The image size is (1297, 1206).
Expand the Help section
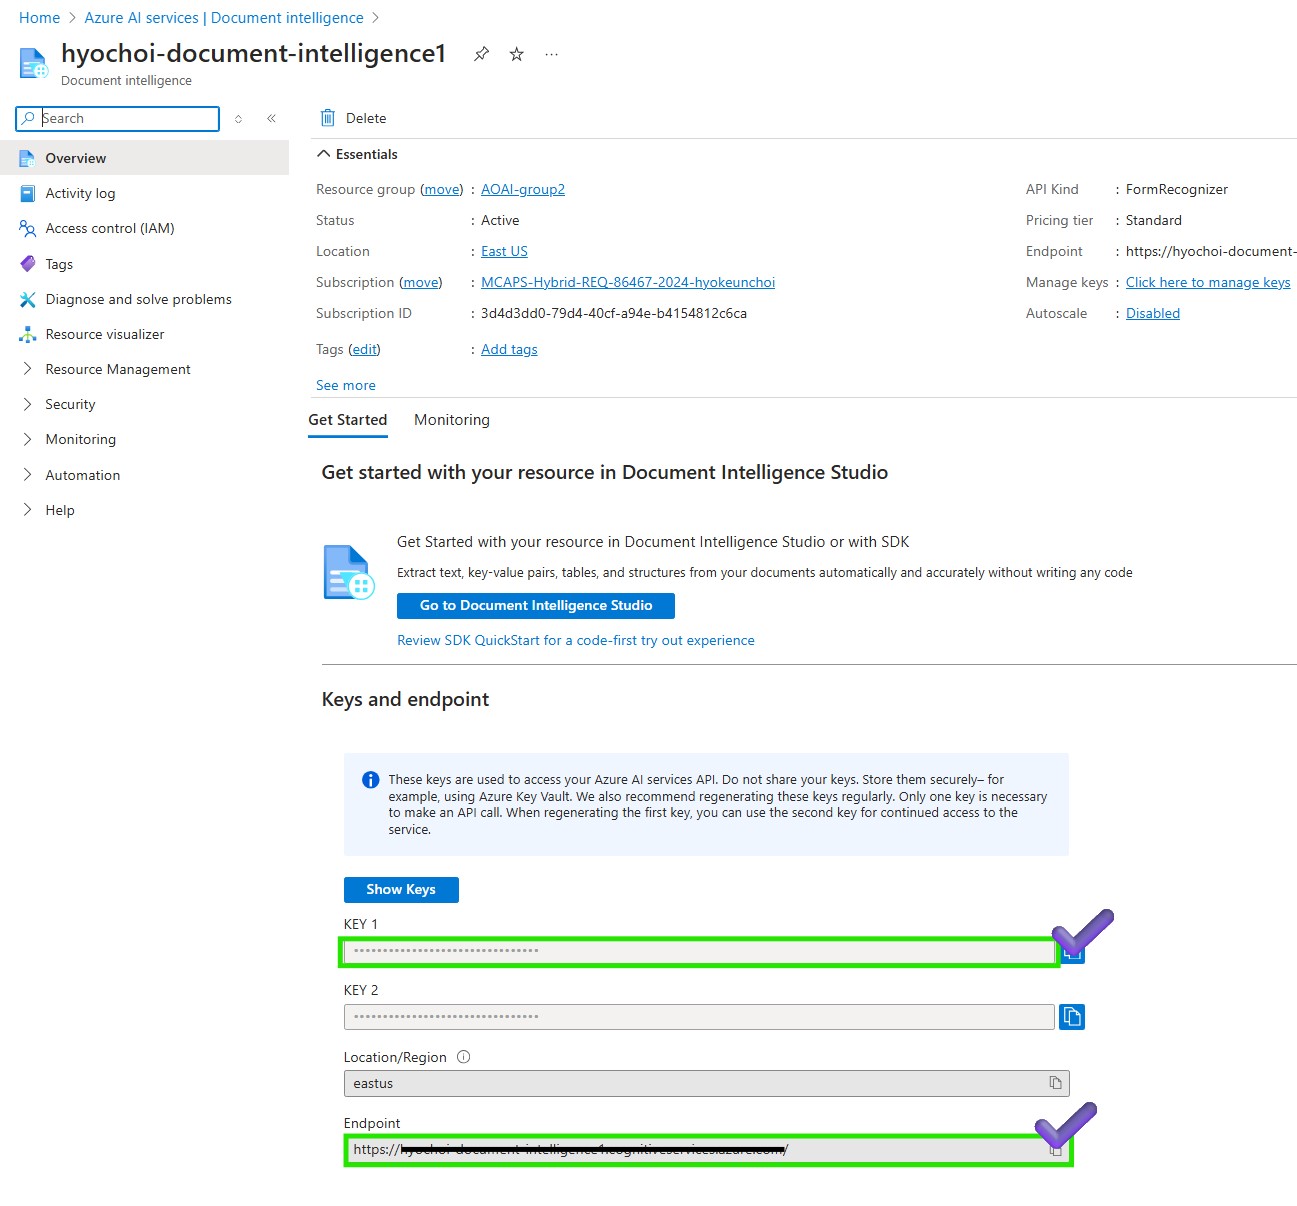(27, 510)
